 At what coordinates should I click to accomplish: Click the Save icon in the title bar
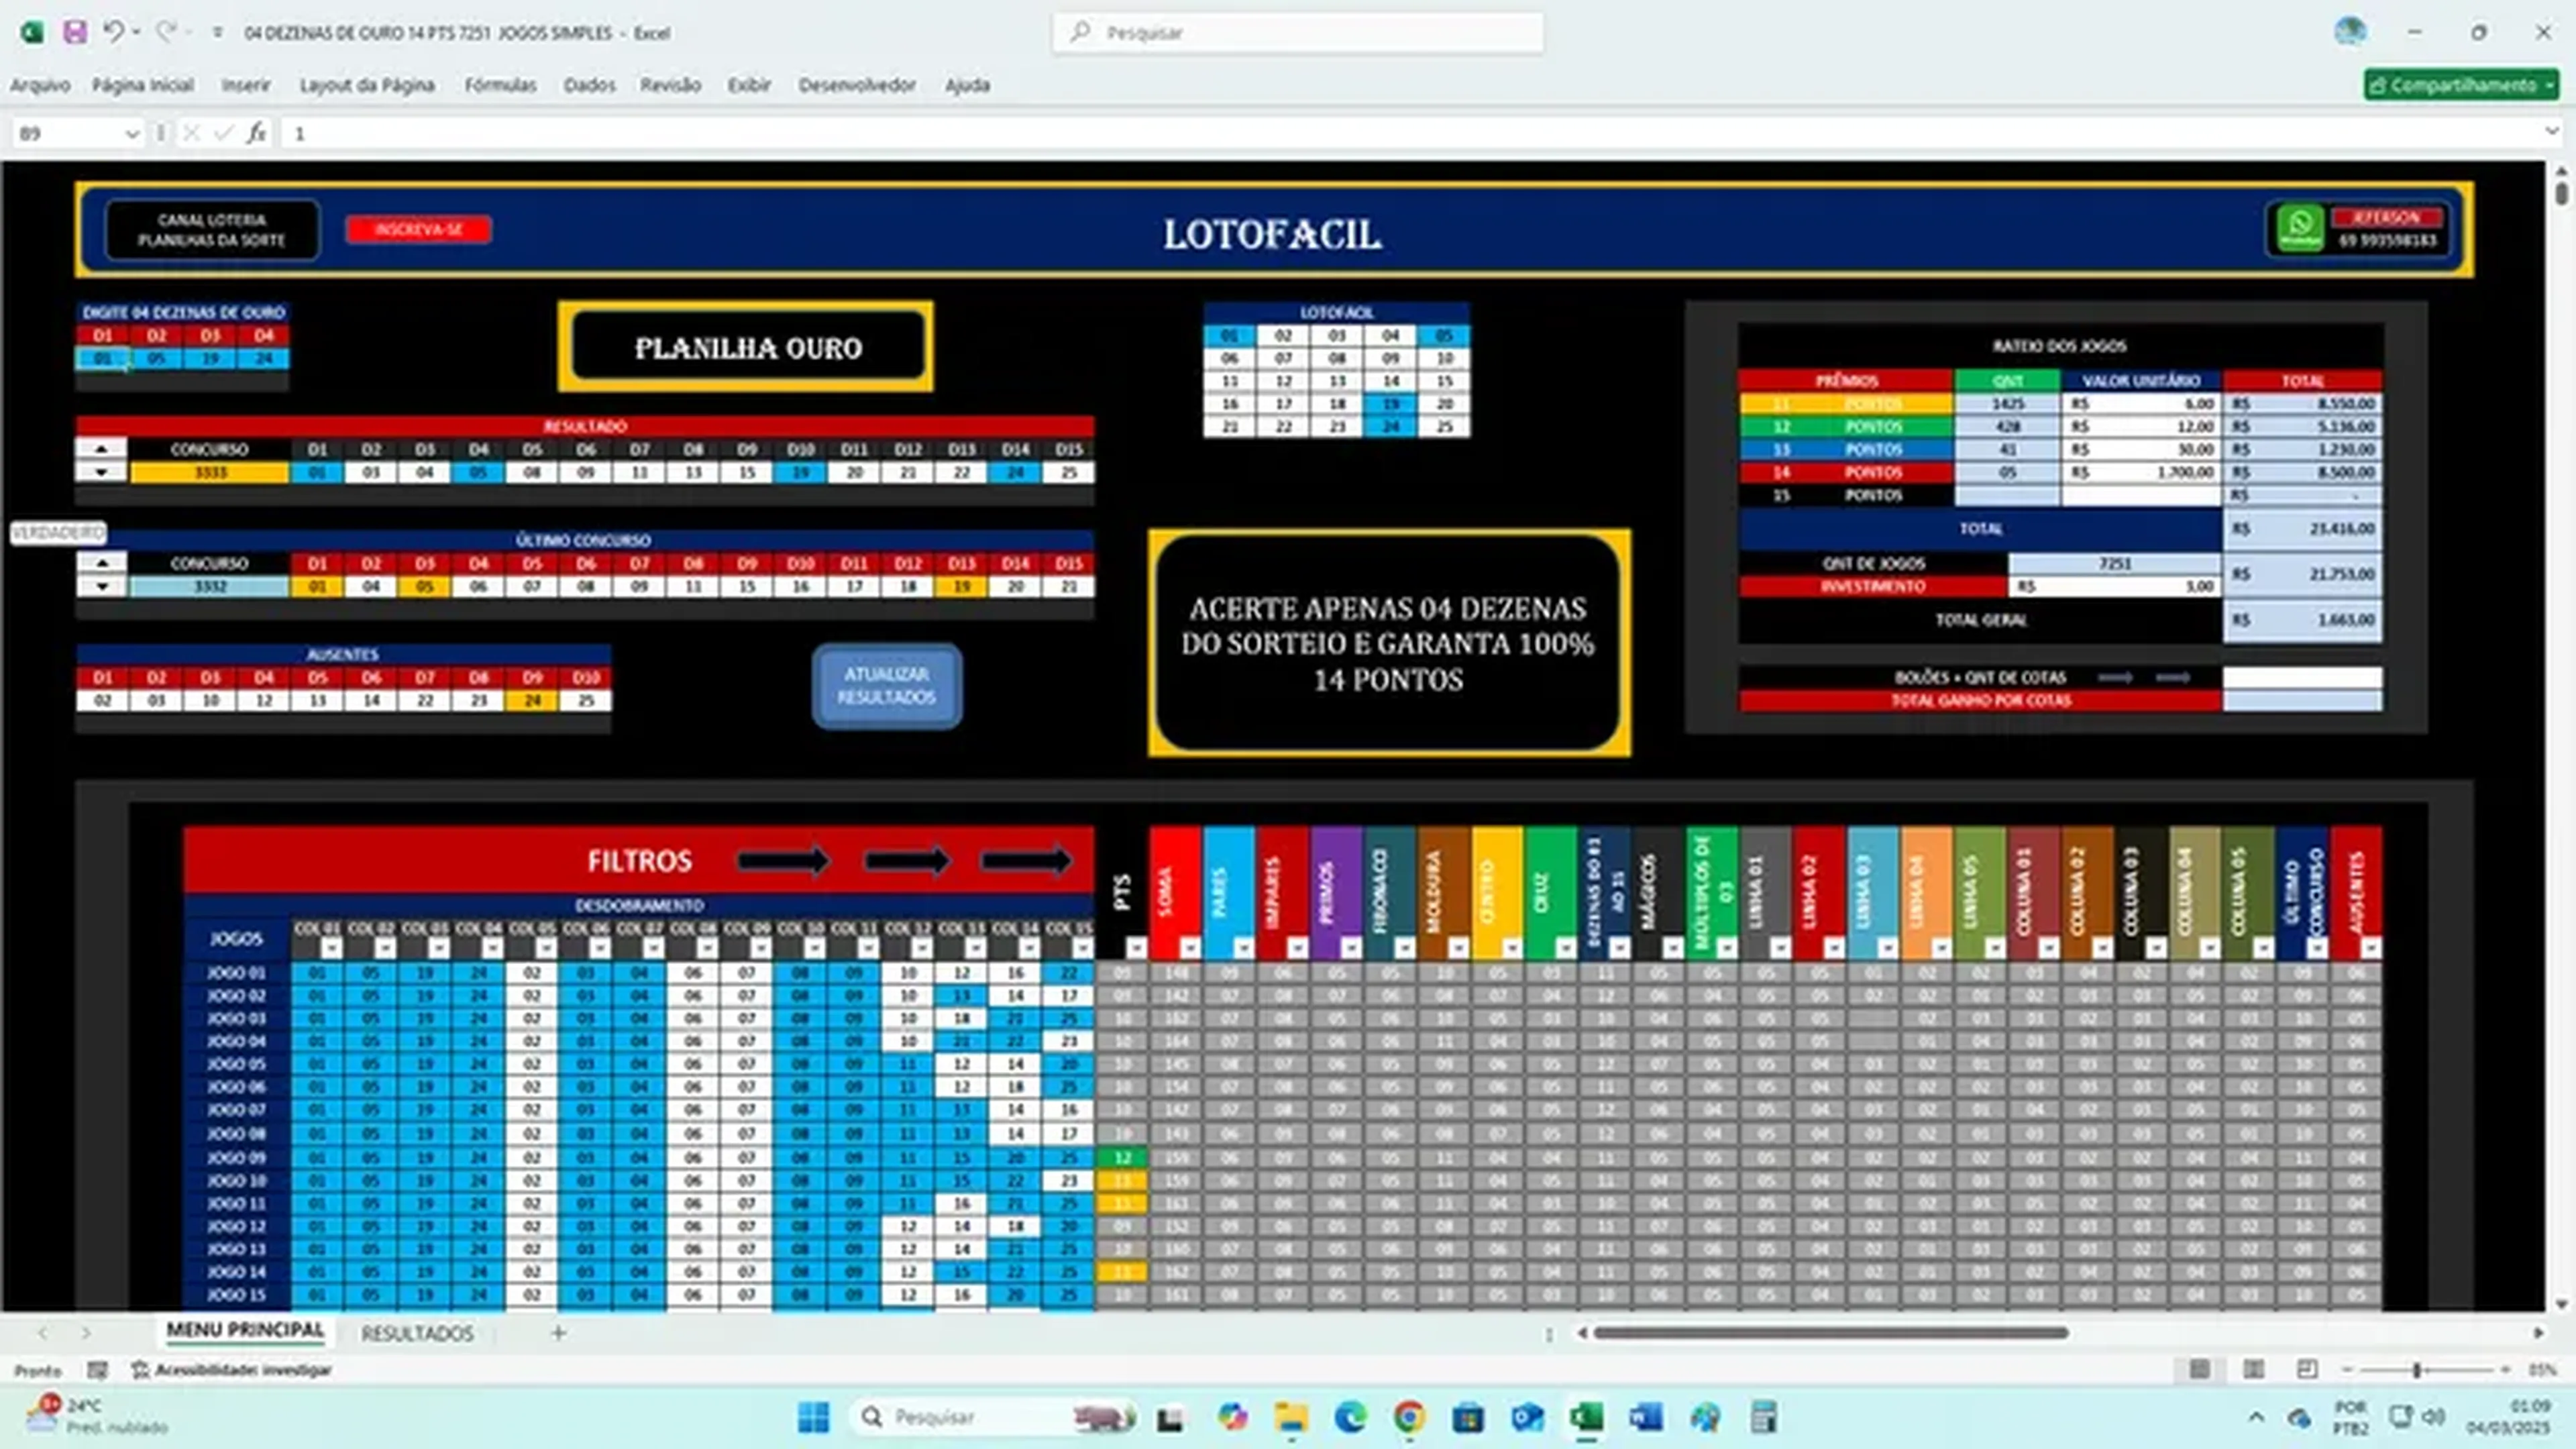click(x=74, y=32)
